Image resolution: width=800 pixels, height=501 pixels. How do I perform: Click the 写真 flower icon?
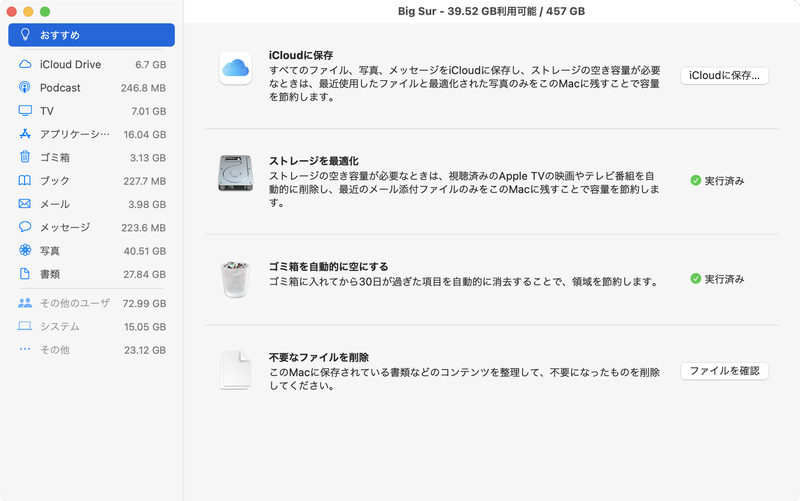click(x=24, y=250)
